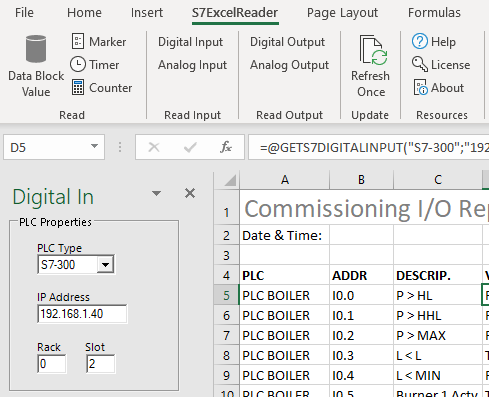The height and width of the screenshot is (397, 489).
Task: Click 'PLC BOILER' cell in row 5
Action: coord(285,295)
